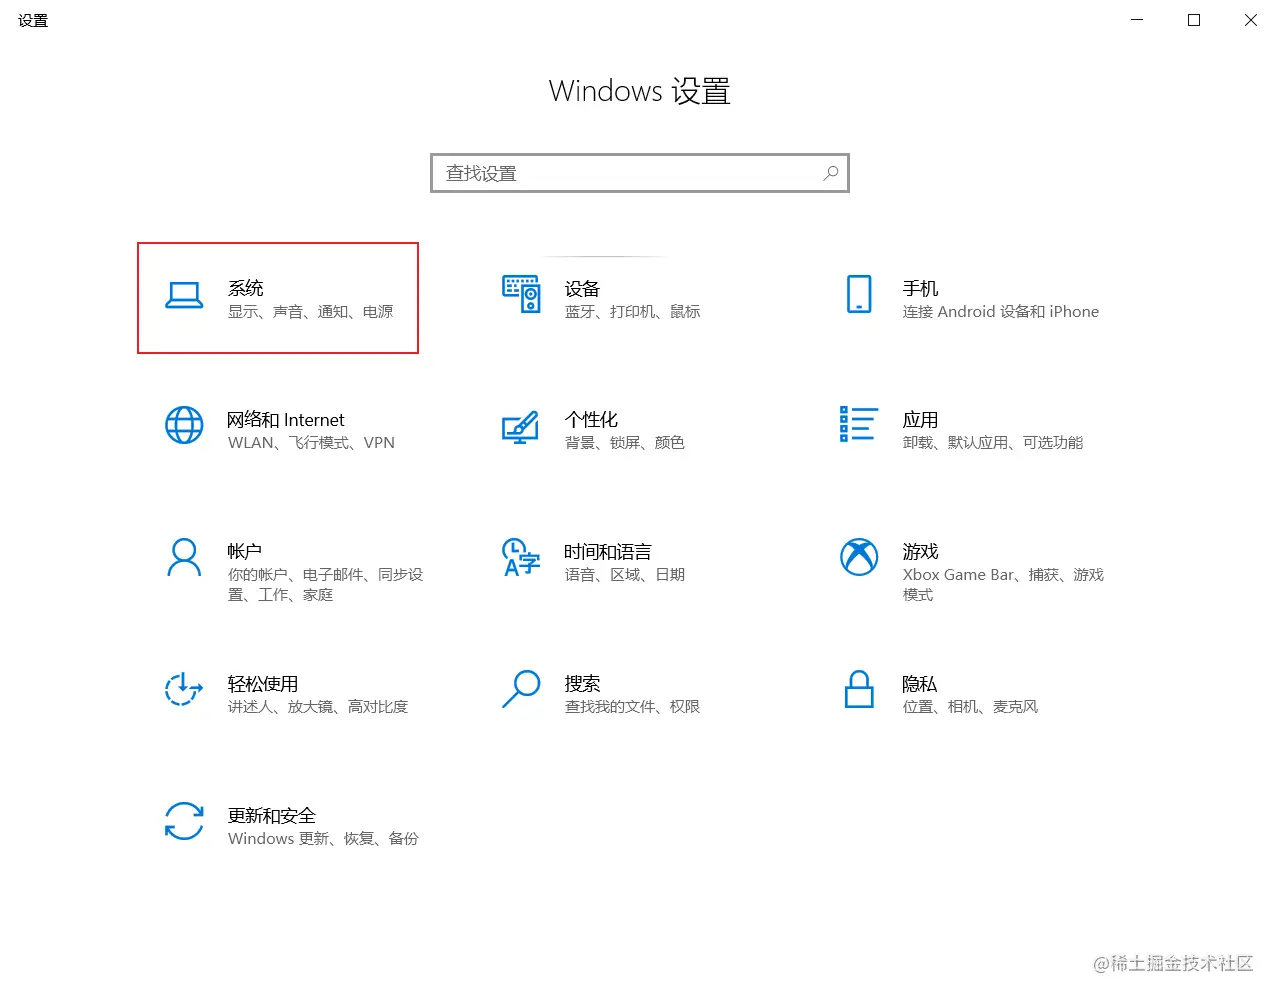The width and height of the screenshot is (1280, 1000).
Task: Click the text 背景、锁屏、颜色
Action: [x=625, y=443]
